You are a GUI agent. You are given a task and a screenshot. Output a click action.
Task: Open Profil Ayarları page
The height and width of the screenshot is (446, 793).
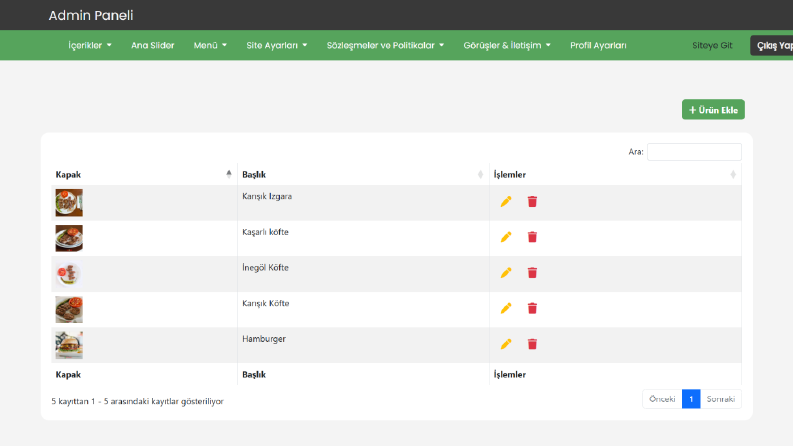(x=598, y=46)
